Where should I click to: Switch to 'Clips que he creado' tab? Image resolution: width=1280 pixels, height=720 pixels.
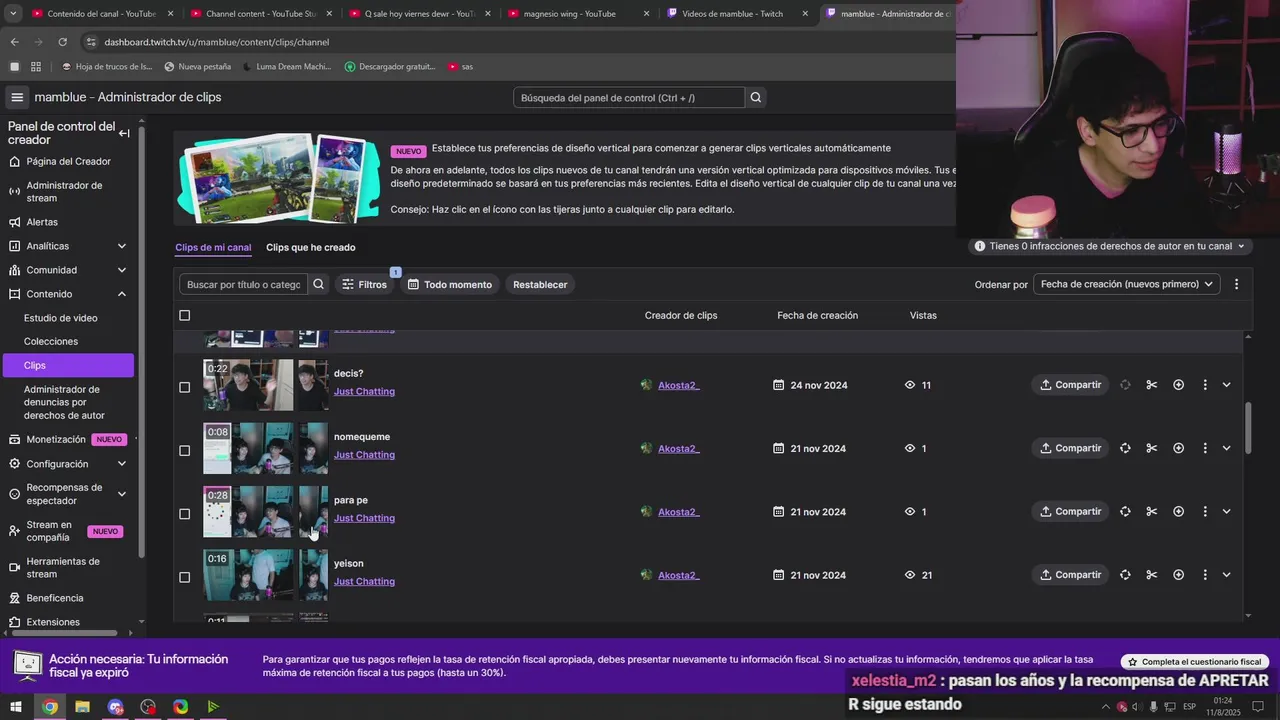pyautogui.click(x=310, y=247)
